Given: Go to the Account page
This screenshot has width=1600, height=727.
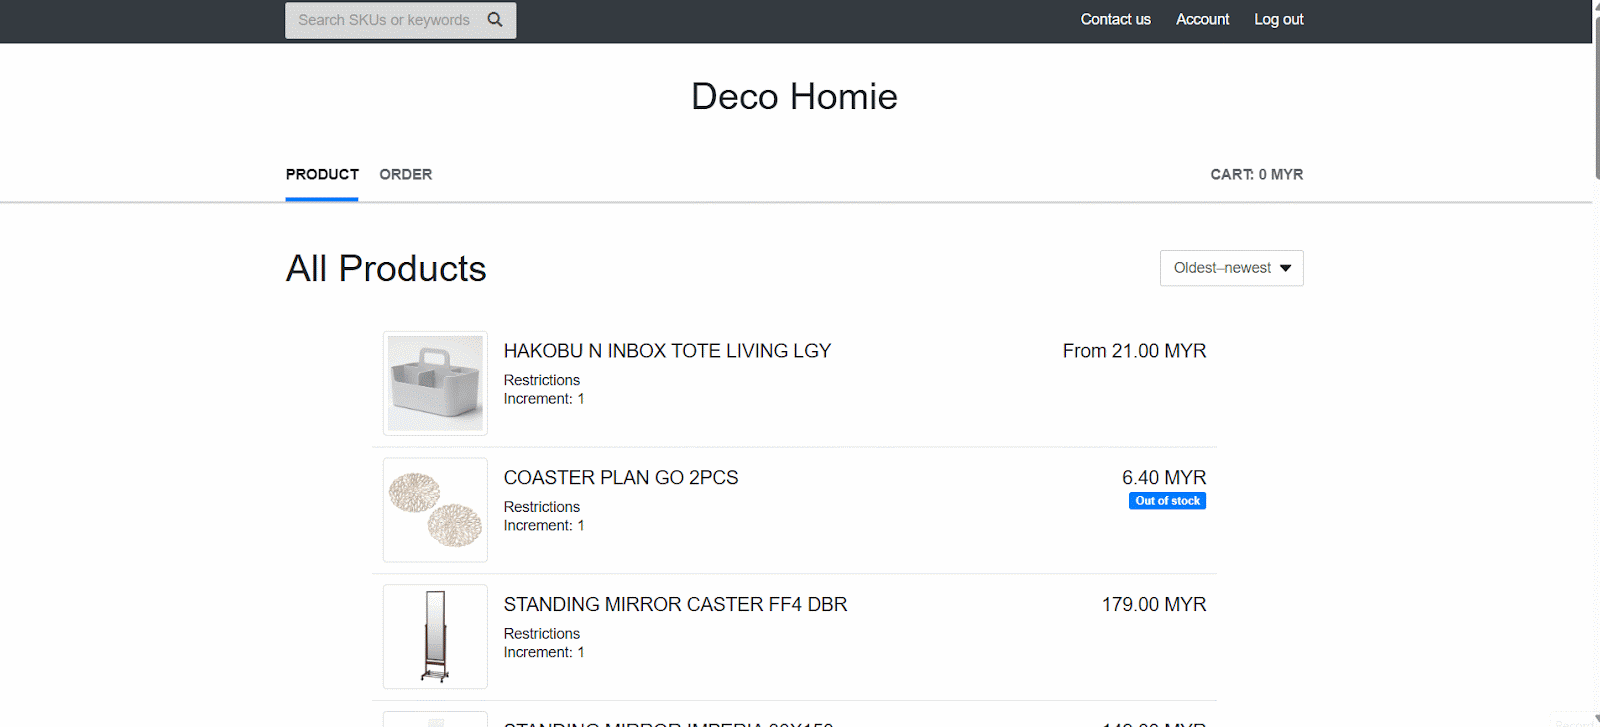Looking at the screenshot, I should pos(1202,19).
